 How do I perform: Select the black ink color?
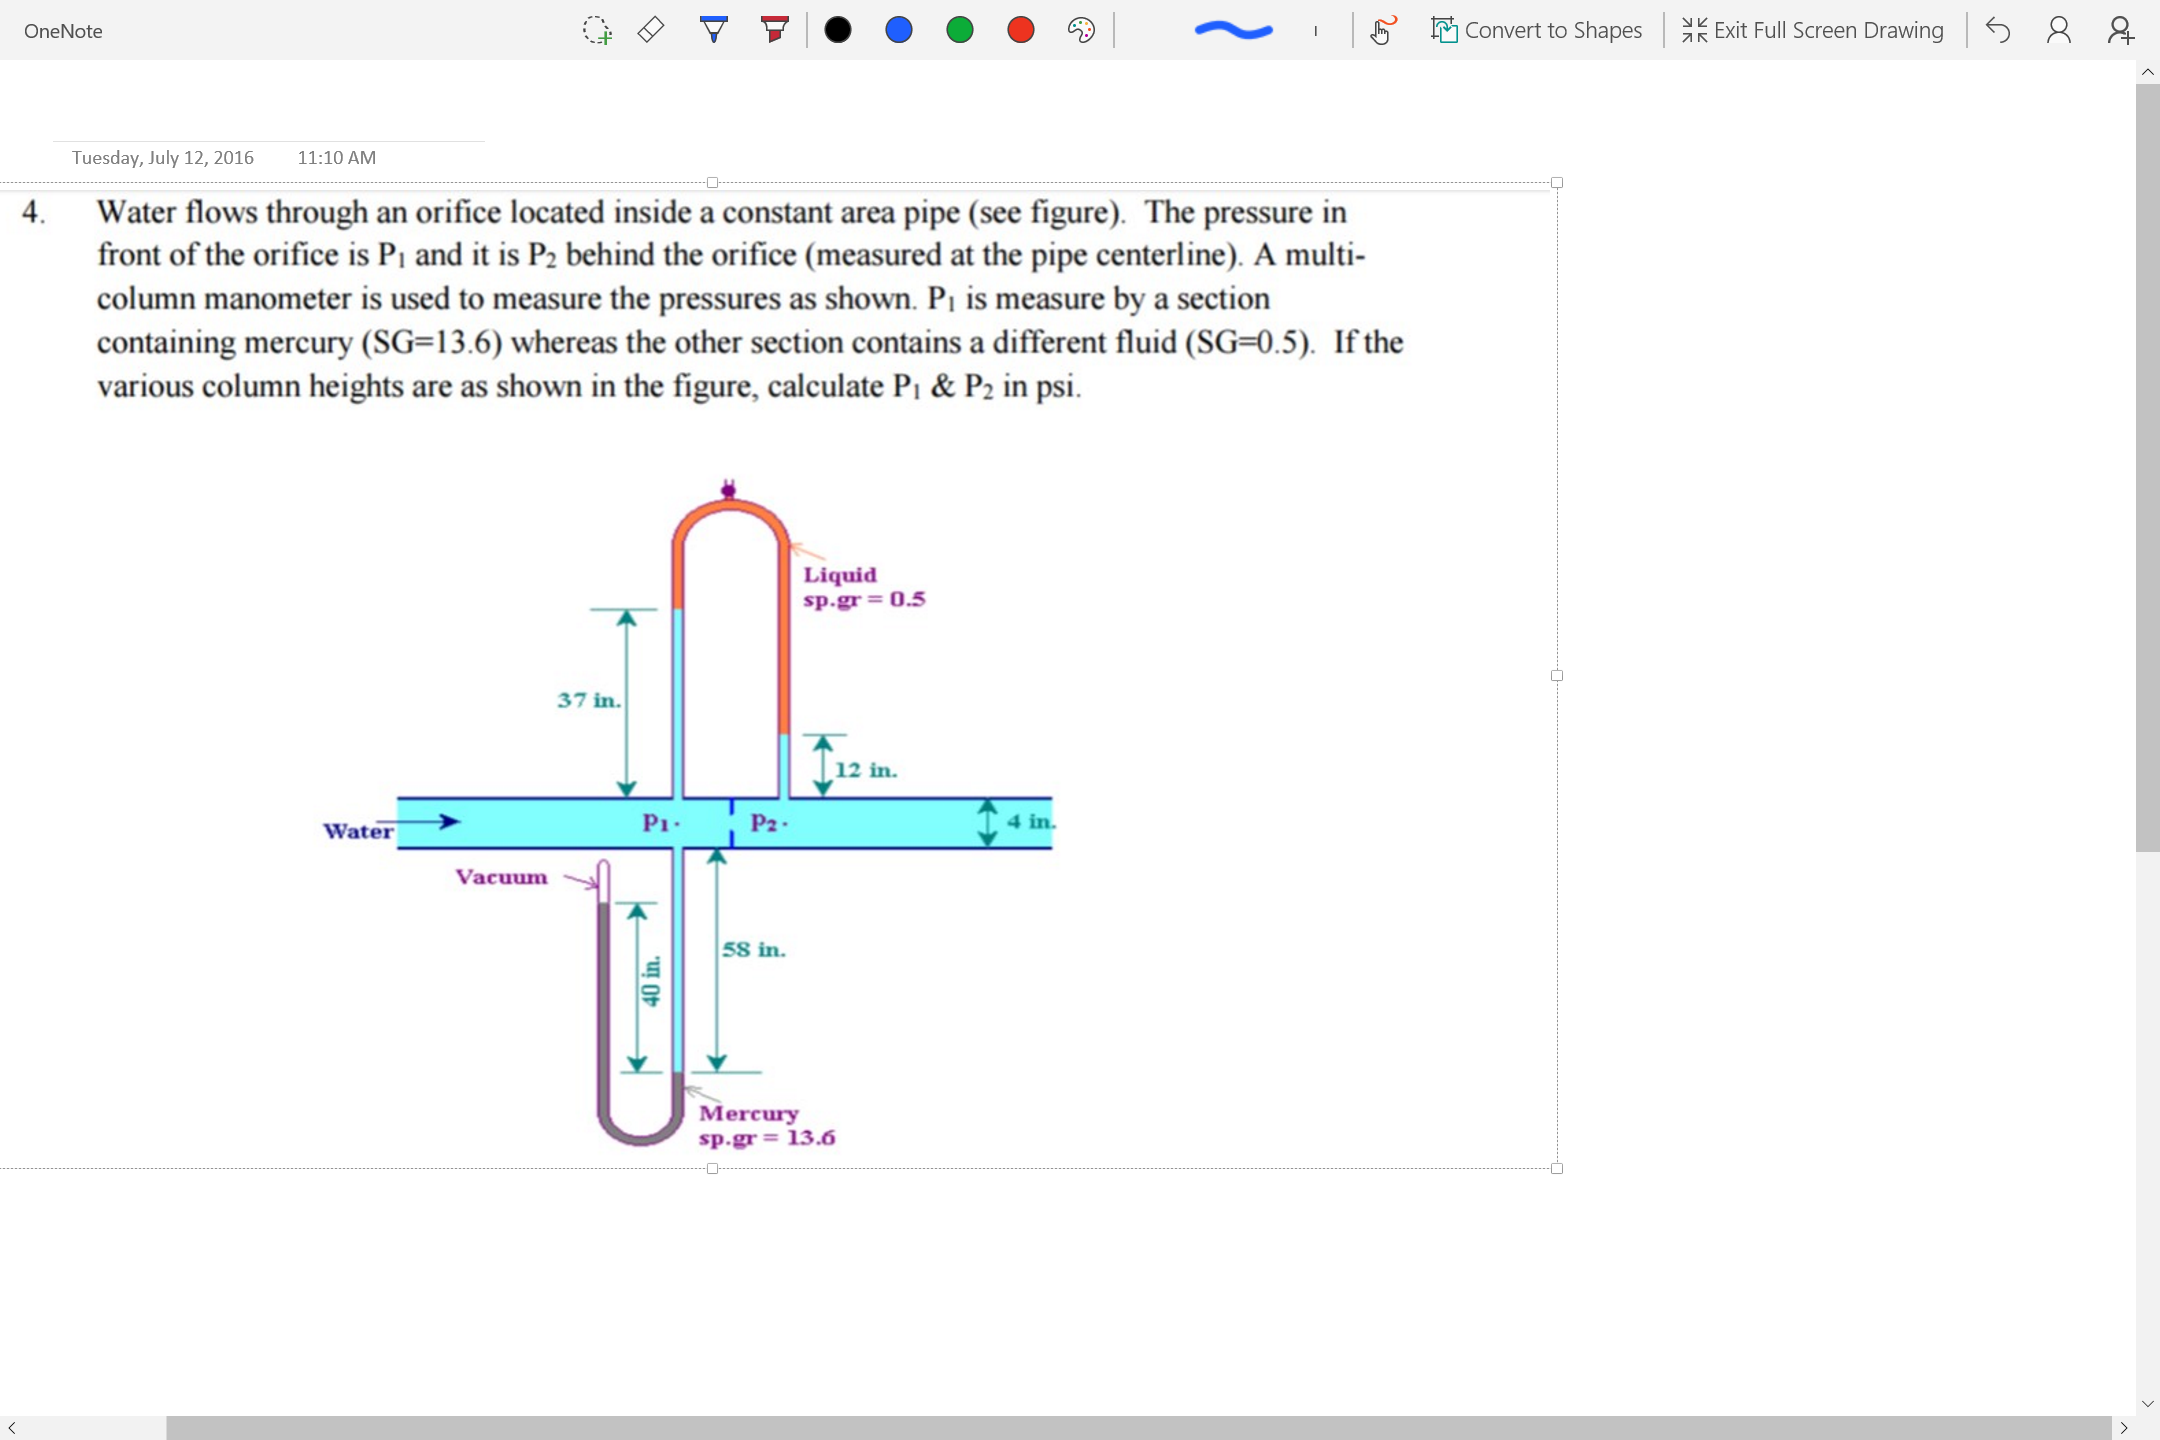coord(837,30)
